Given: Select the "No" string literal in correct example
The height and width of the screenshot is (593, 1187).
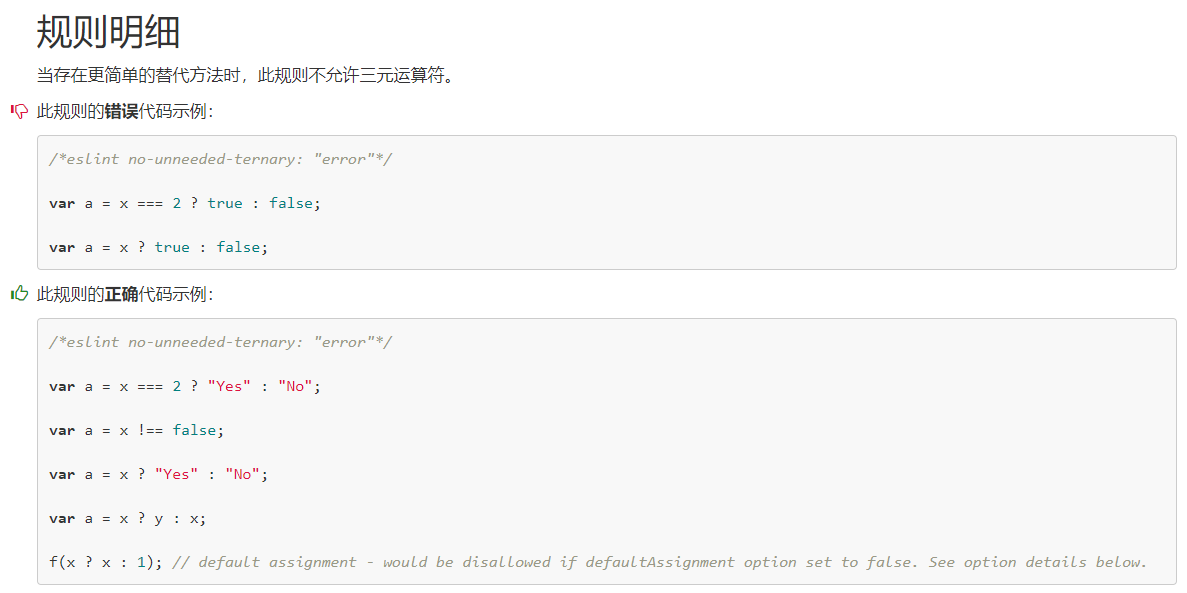Looking at the screenshot, I should coord(299,385).
